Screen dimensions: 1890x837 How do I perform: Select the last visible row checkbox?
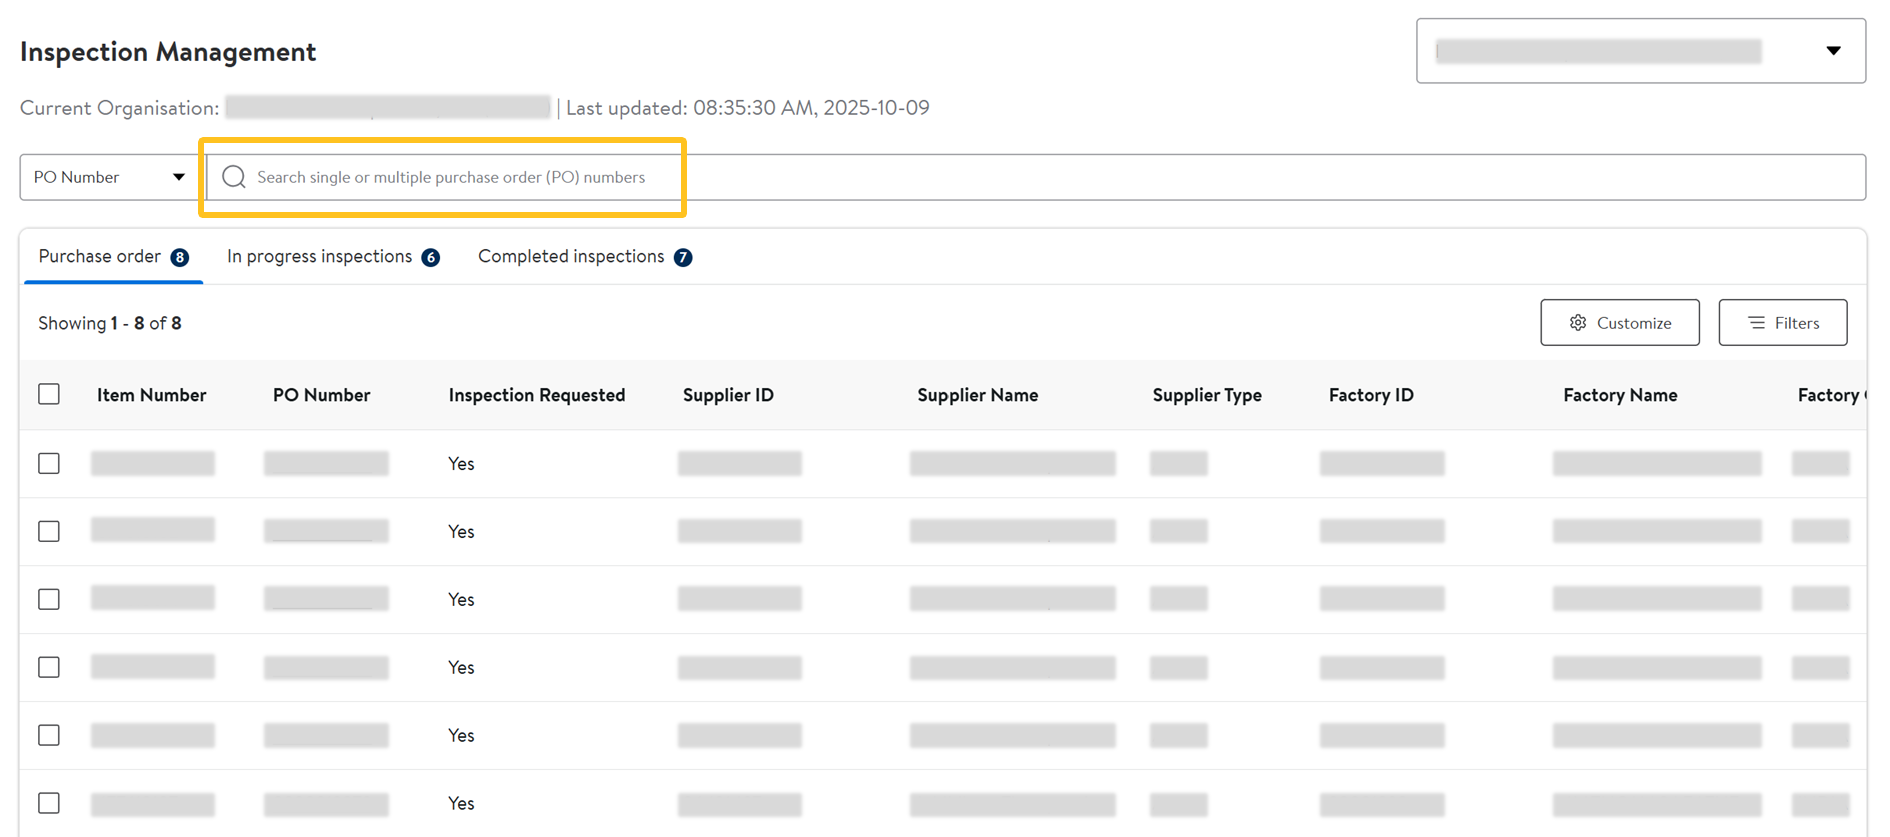pos(49,803)
